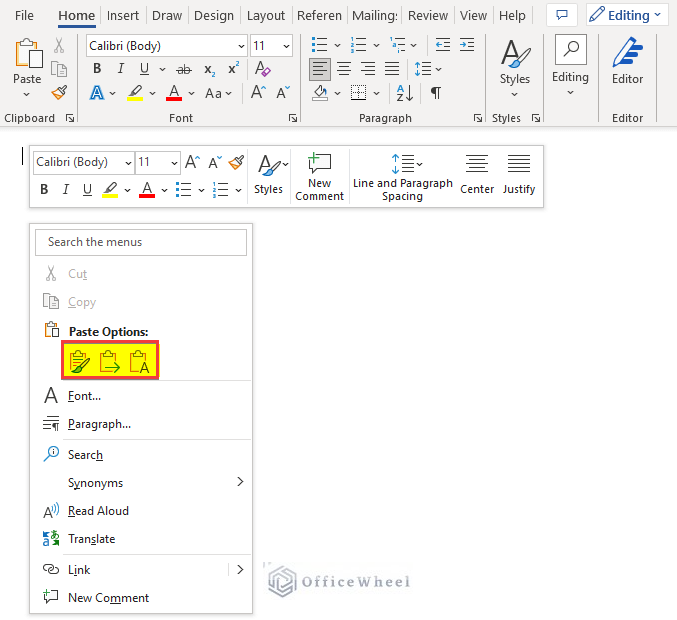Viewport: 677px width, 620px height.
Task: Open the File tab
Action: 24,16
